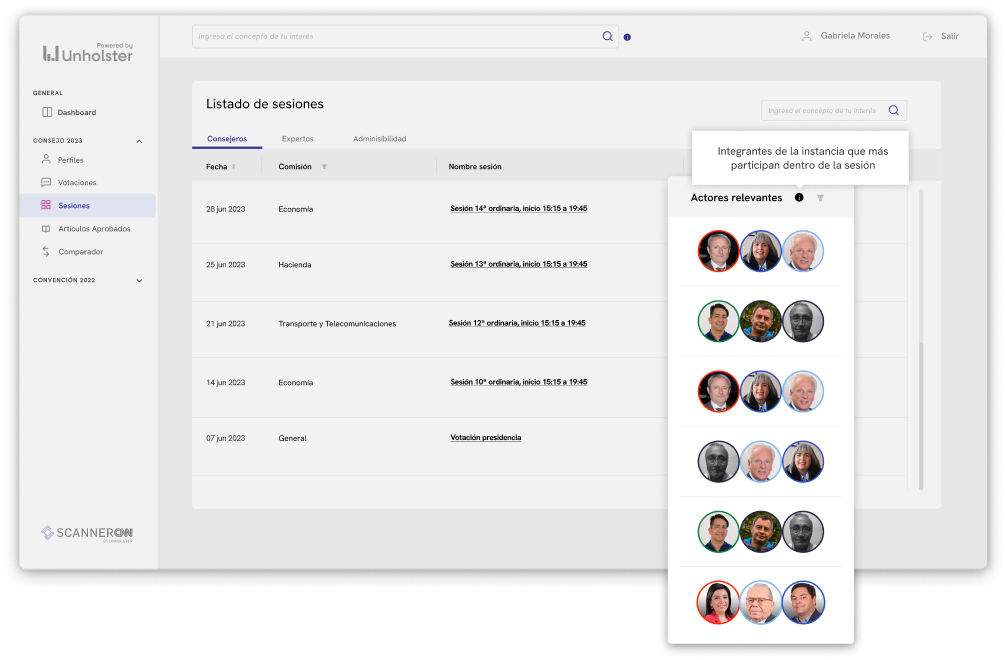Click the info icon beside top search bar
1007x660 pixels.
[627, 37]
